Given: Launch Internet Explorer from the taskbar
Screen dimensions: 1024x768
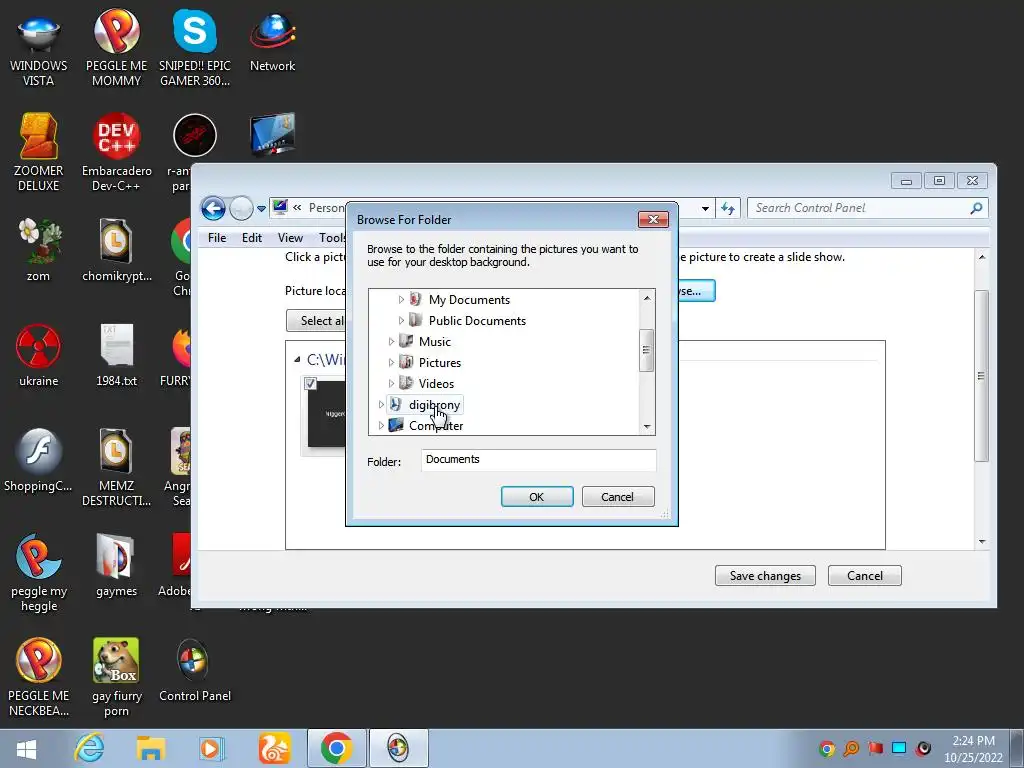Looking at the screenshot, I should [89, 748].
